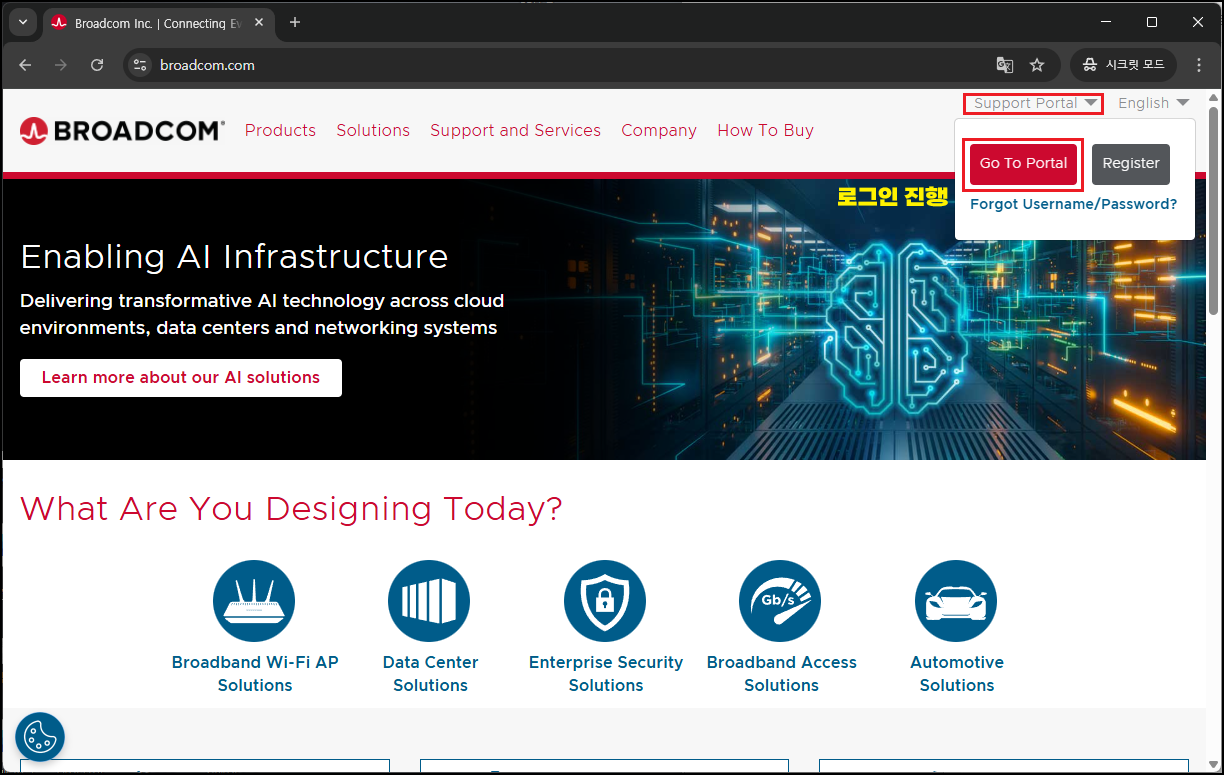This screenshot has height=775, width=1224.
Task: Open the tab search dropdown
Action: 22,22
